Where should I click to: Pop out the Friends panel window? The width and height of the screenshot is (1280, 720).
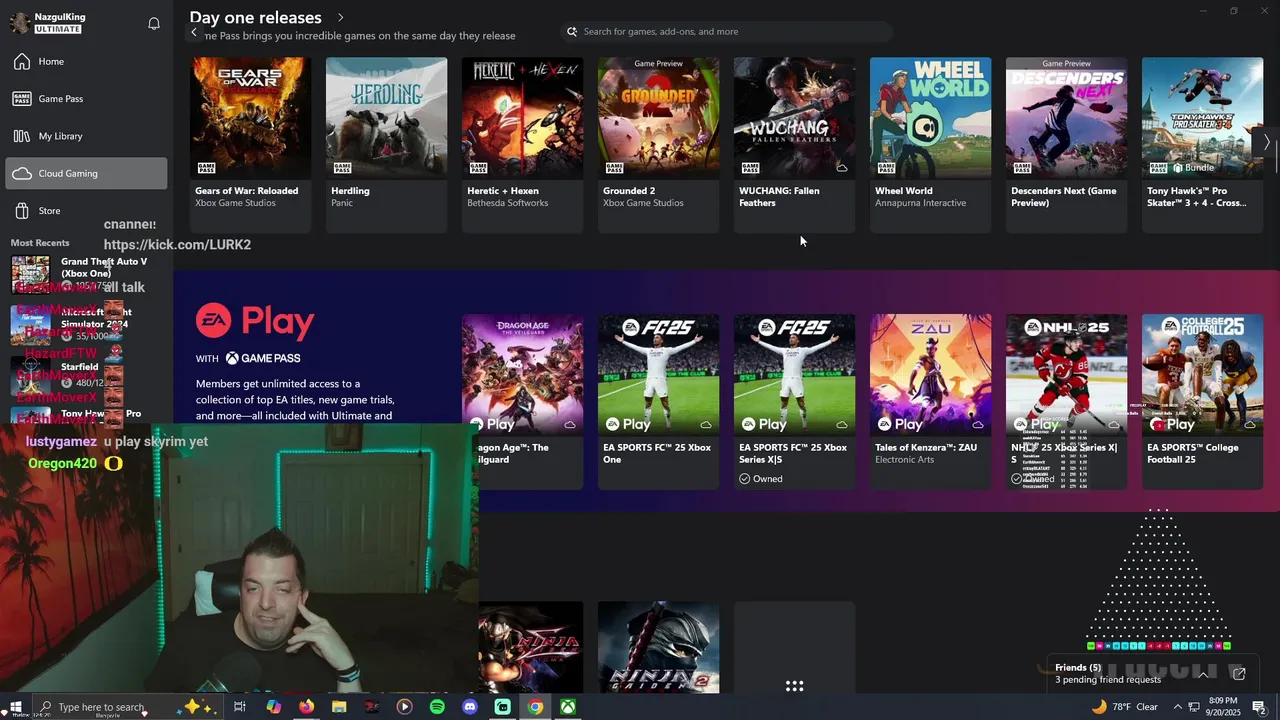[x=1238, y=674]
